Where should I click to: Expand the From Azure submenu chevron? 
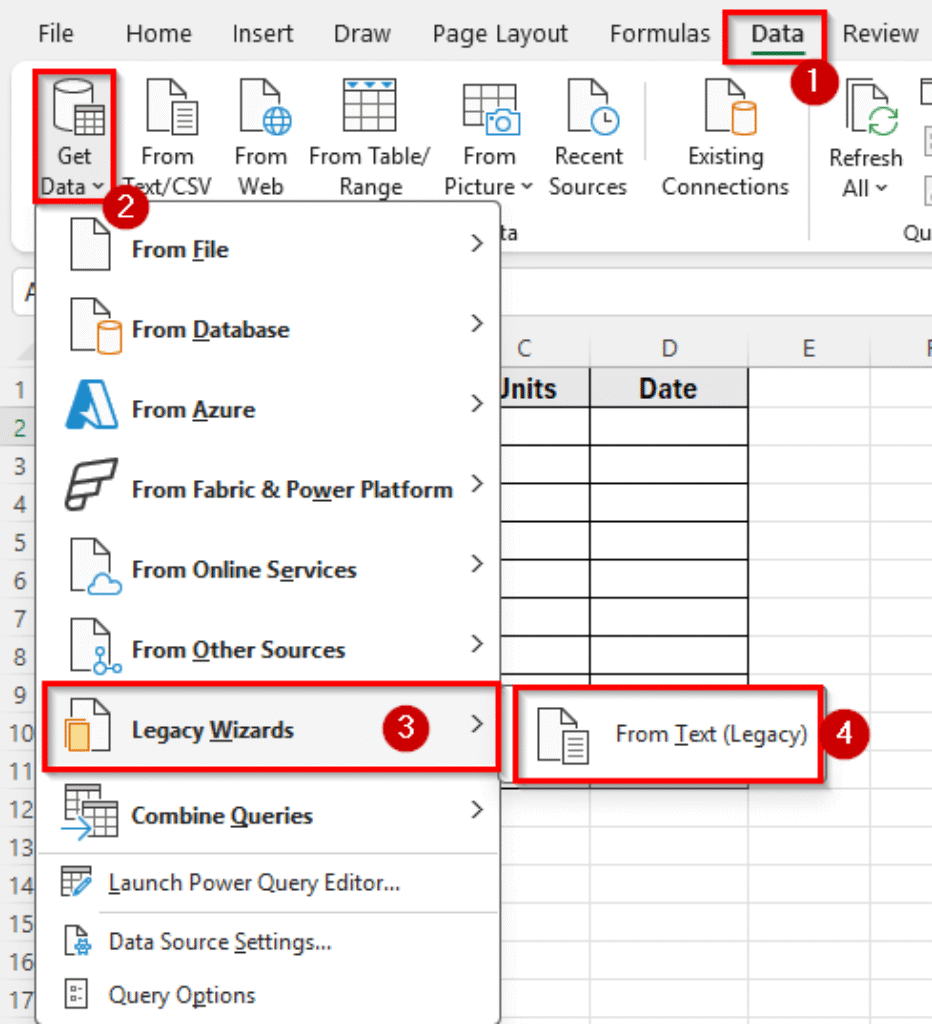point(477,404)
